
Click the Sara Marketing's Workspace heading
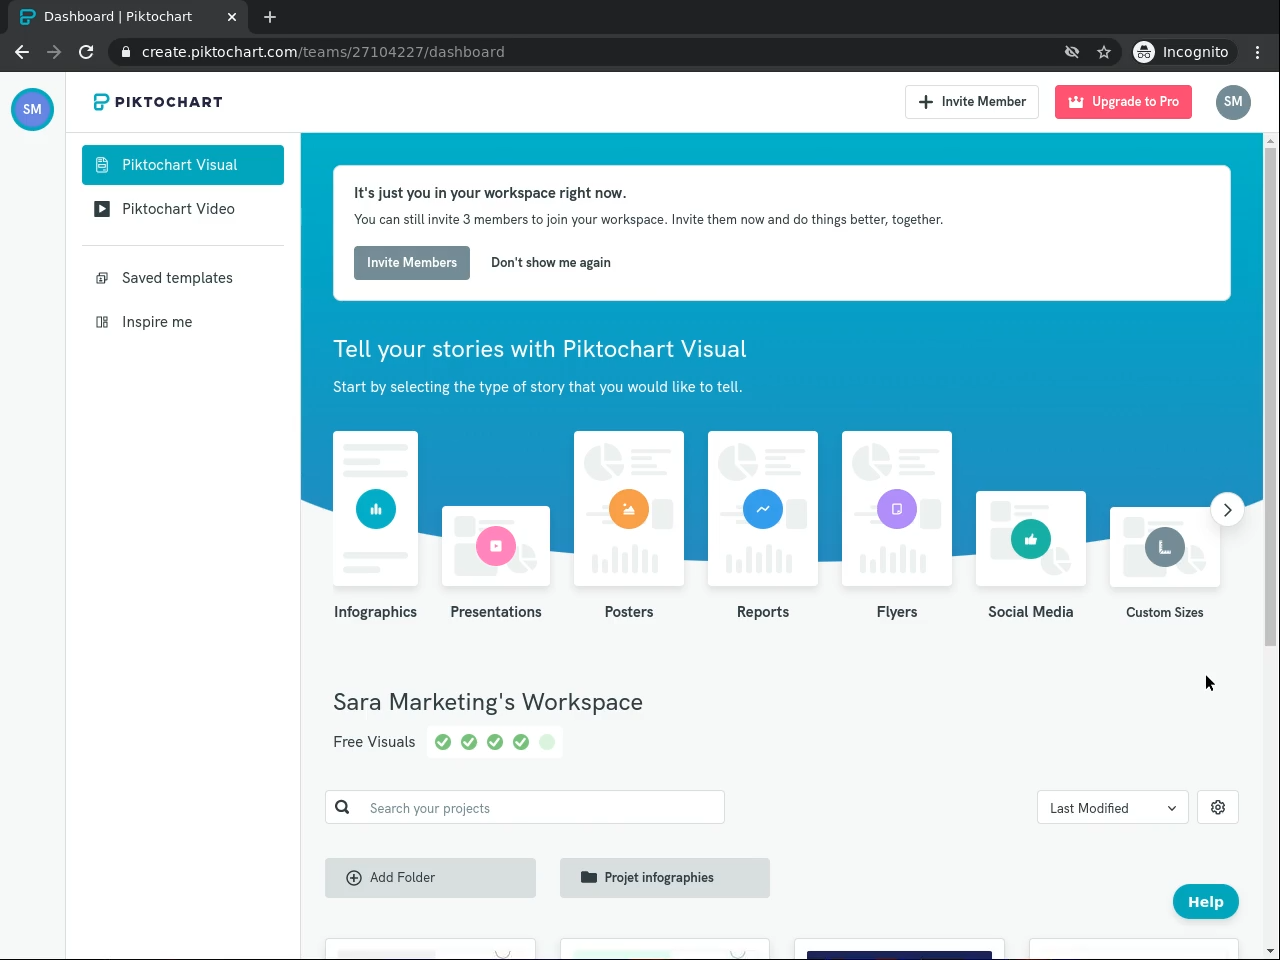(488, 702)
